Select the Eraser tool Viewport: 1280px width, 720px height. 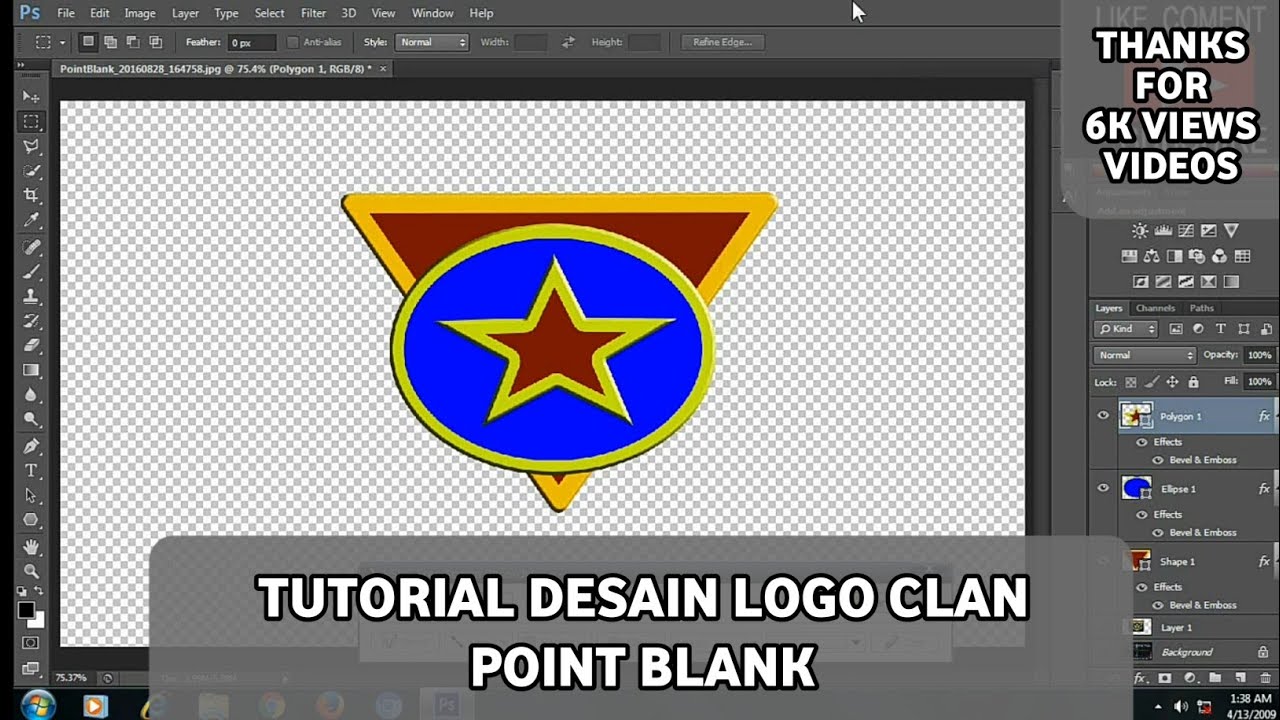tap(31, 345)
